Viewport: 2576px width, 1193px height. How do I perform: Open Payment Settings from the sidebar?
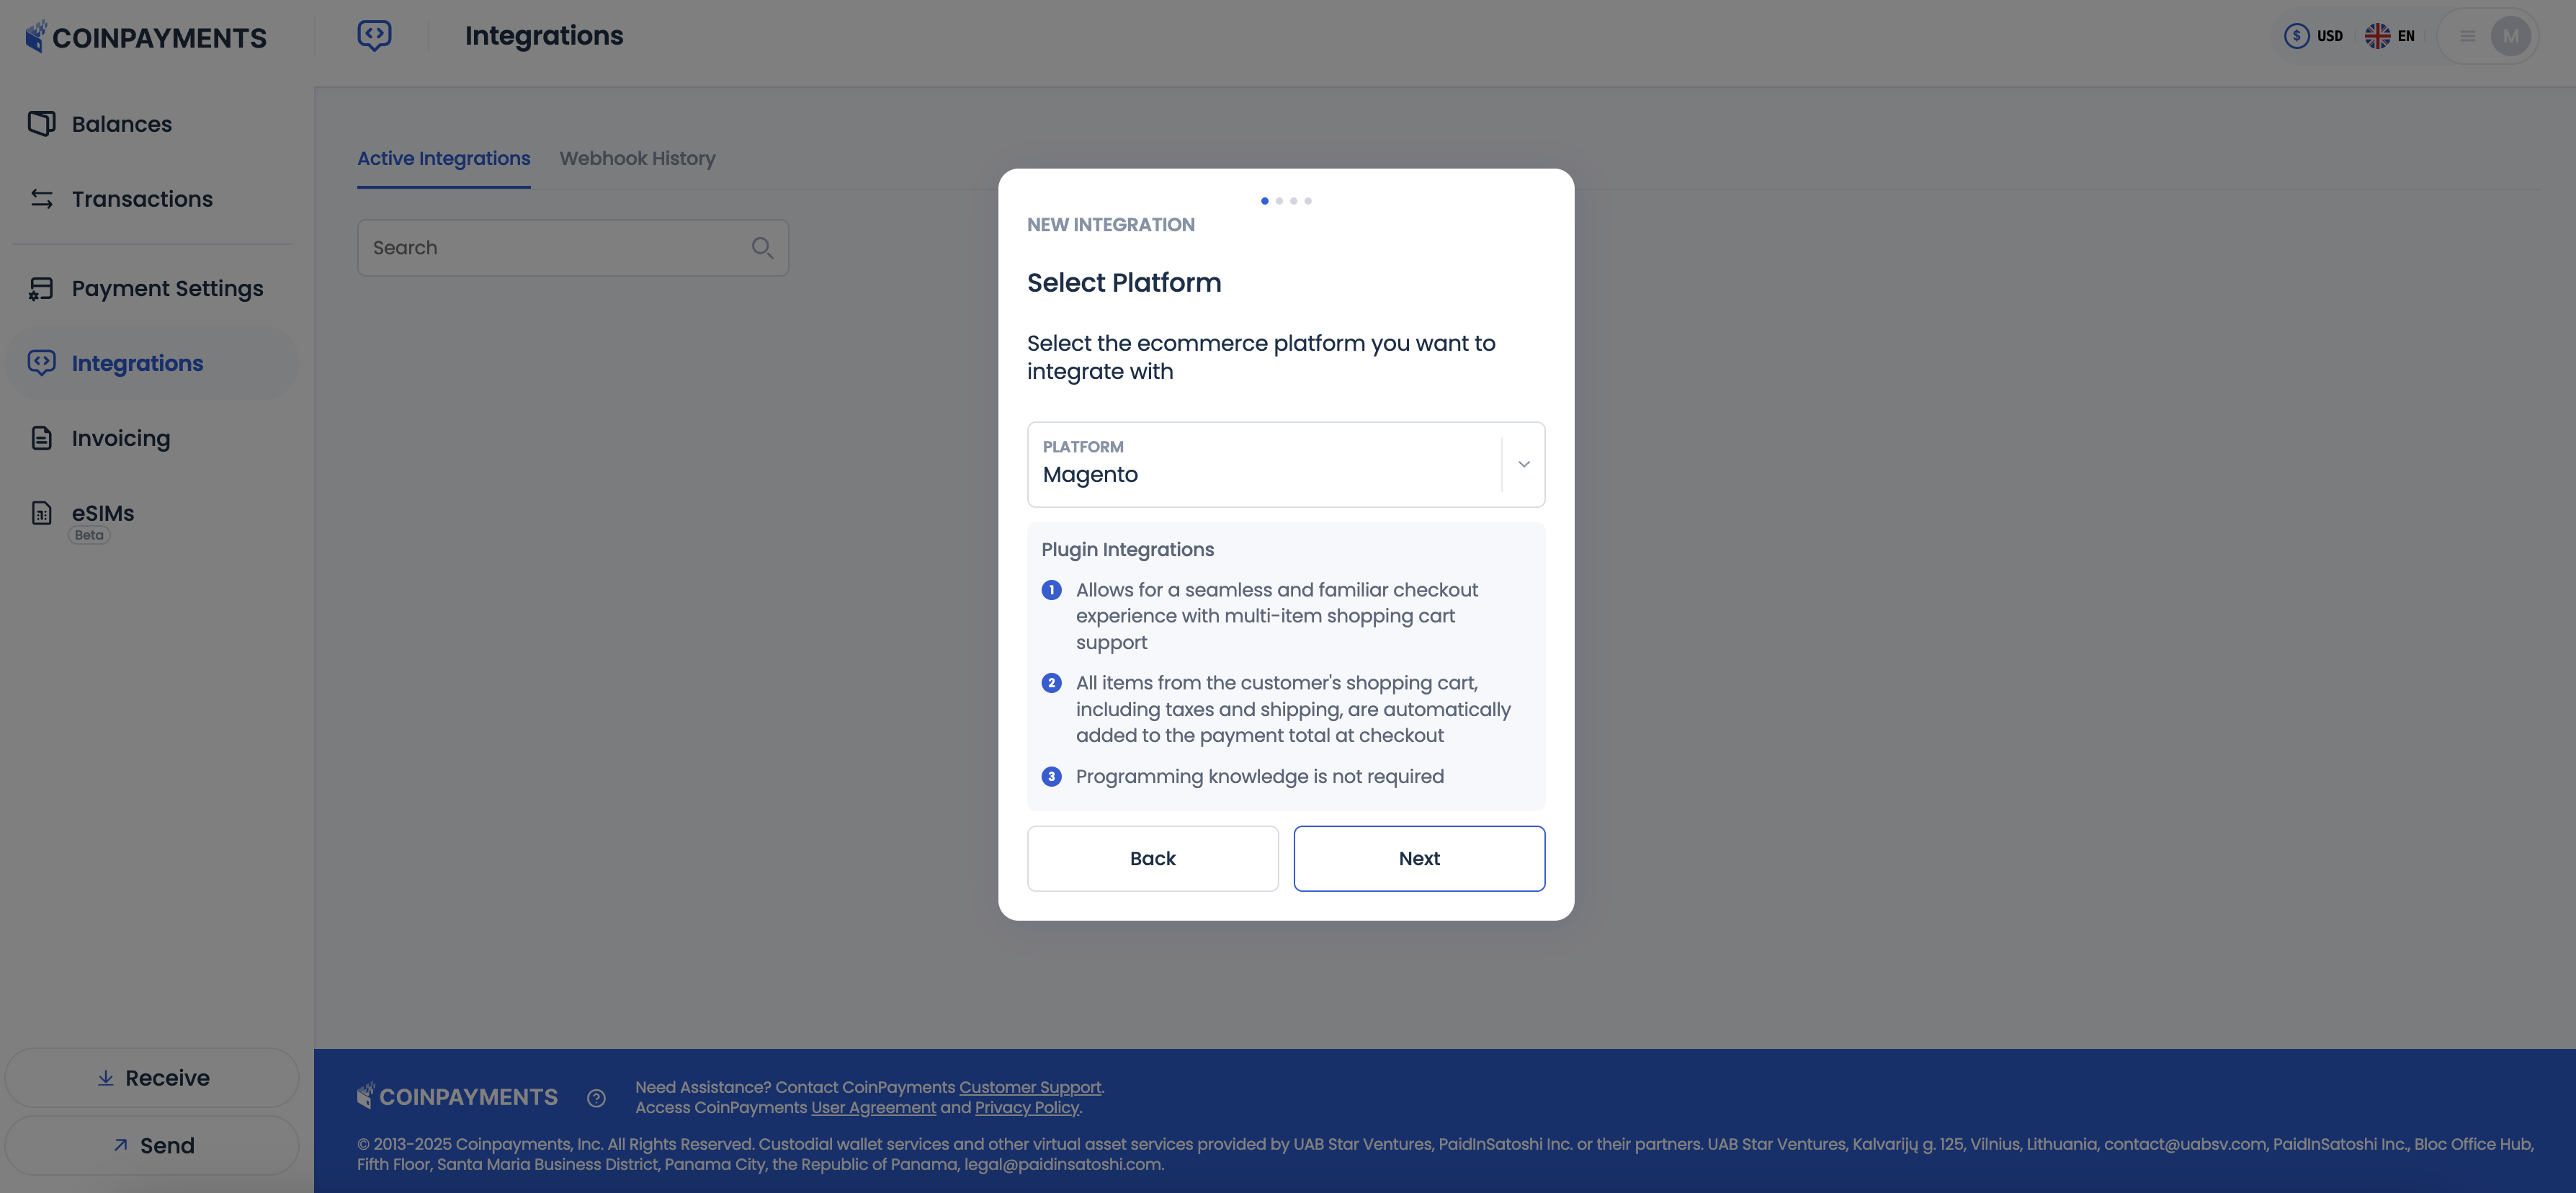(x=166, y=288)
